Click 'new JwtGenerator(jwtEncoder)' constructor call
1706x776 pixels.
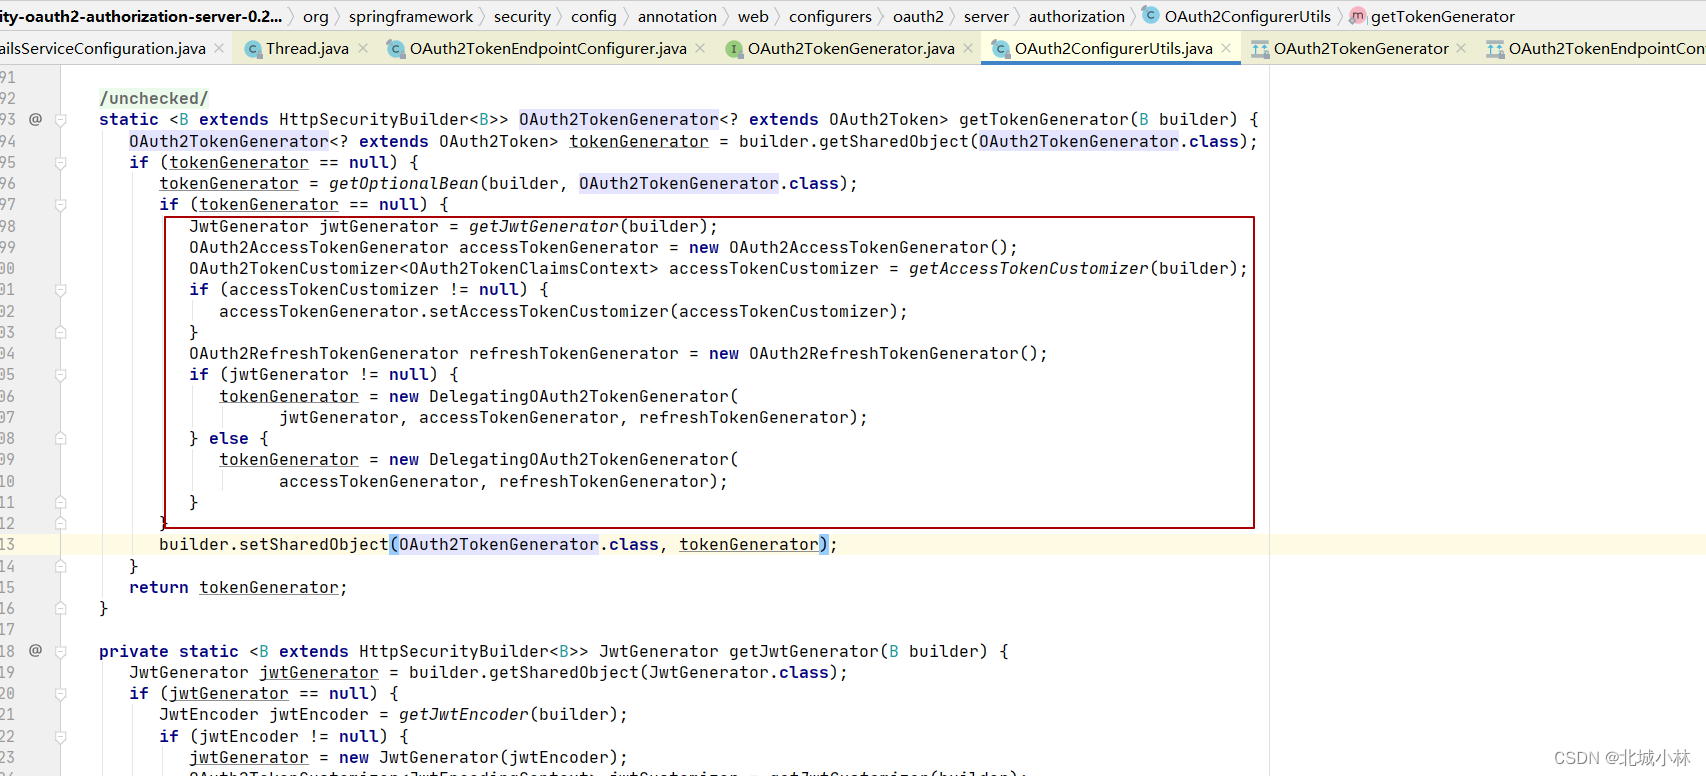point(484,757)
